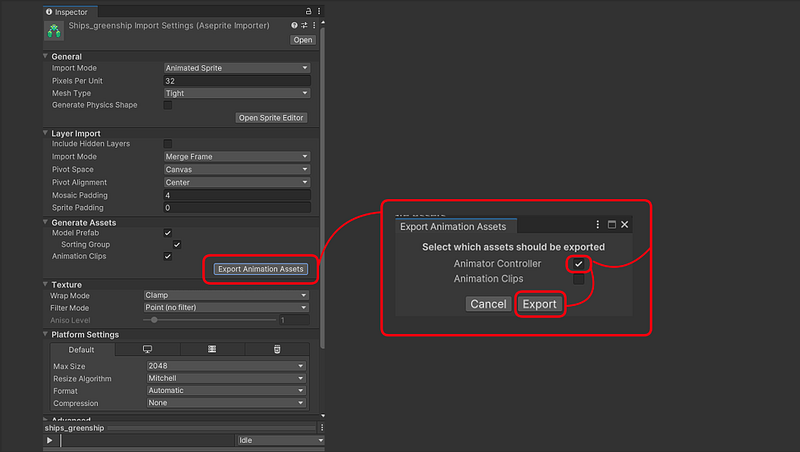Click the Aniso Level slider
800x452 pixels.
[210, 320]
